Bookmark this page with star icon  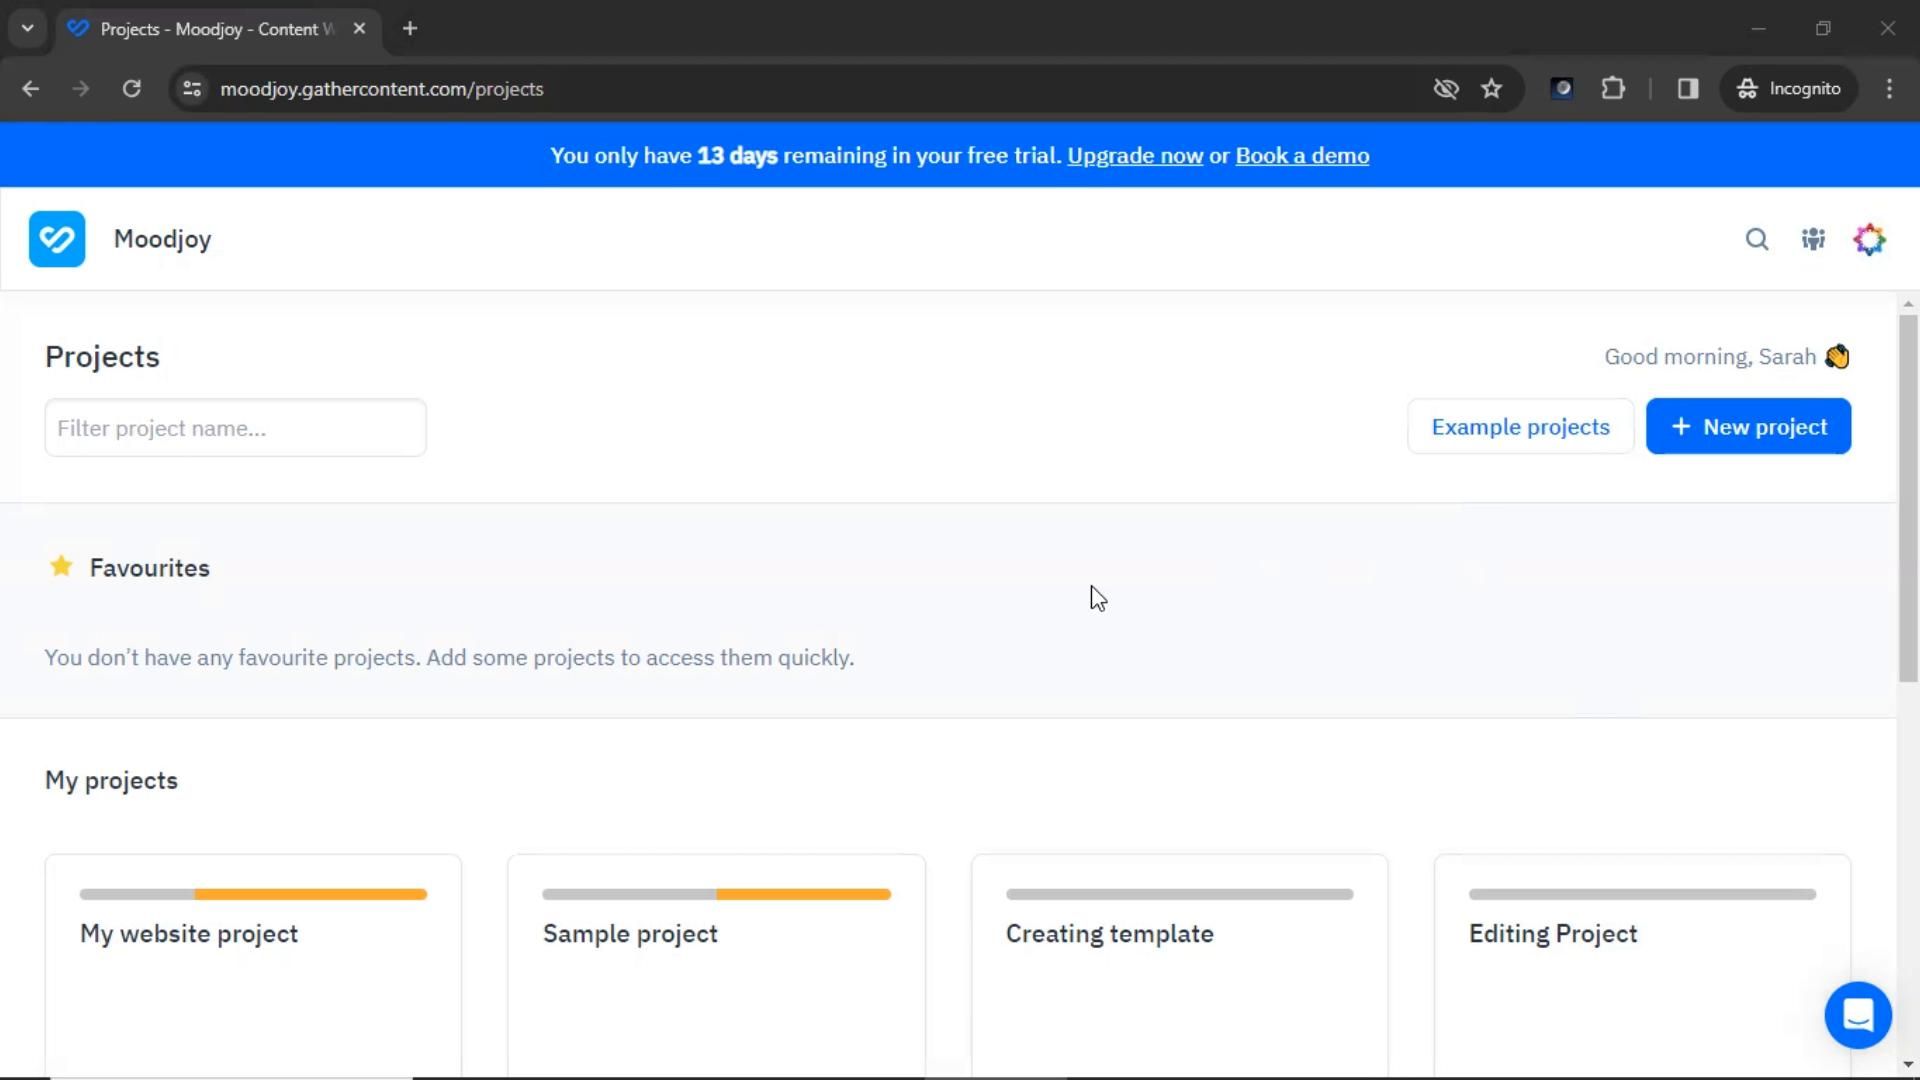pos(1491,89)
